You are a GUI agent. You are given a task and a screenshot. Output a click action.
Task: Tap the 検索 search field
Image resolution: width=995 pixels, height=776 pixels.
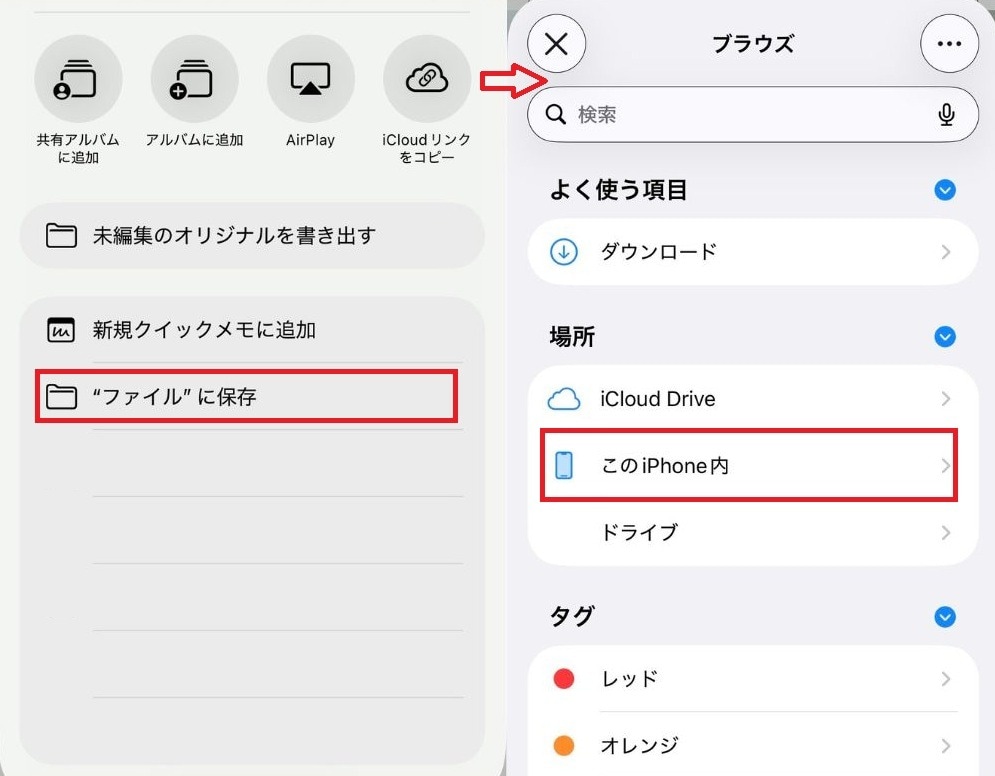point(700,114)
